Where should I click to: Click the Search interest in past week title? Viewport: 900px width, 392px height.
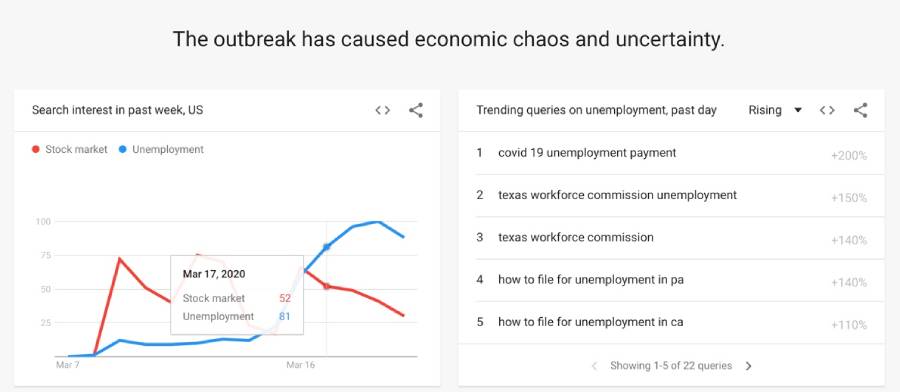(x=117, y=110)
